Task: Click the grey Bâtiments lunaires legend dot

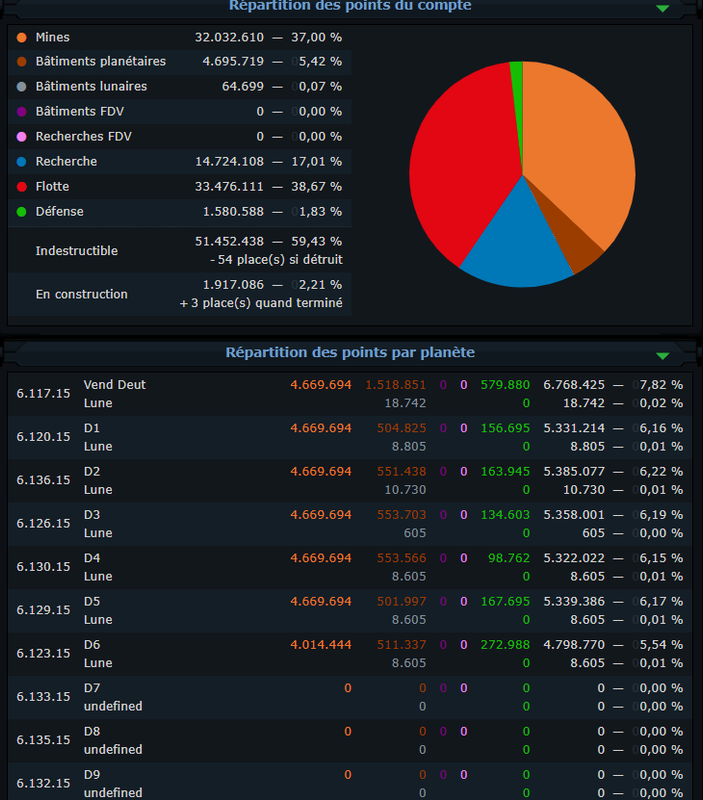Action: 21,87
